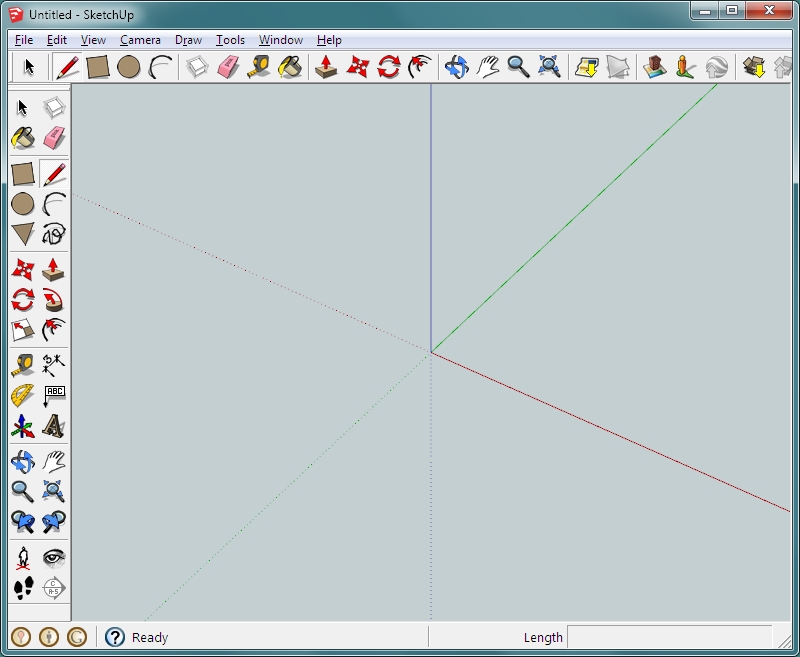Click Zoom Extents in the left toolset
800x657 pixels.
pos(54,492)
